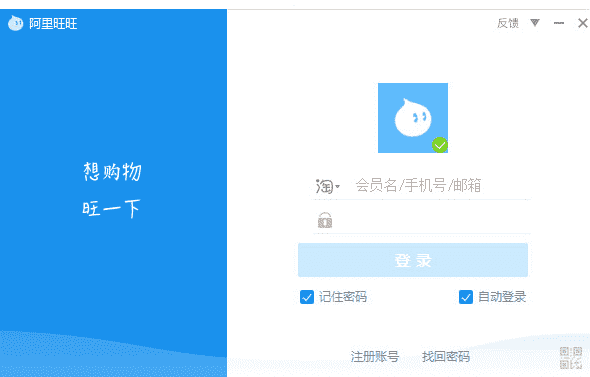Open the triangle settings menu in title bar

click(535, 23)
